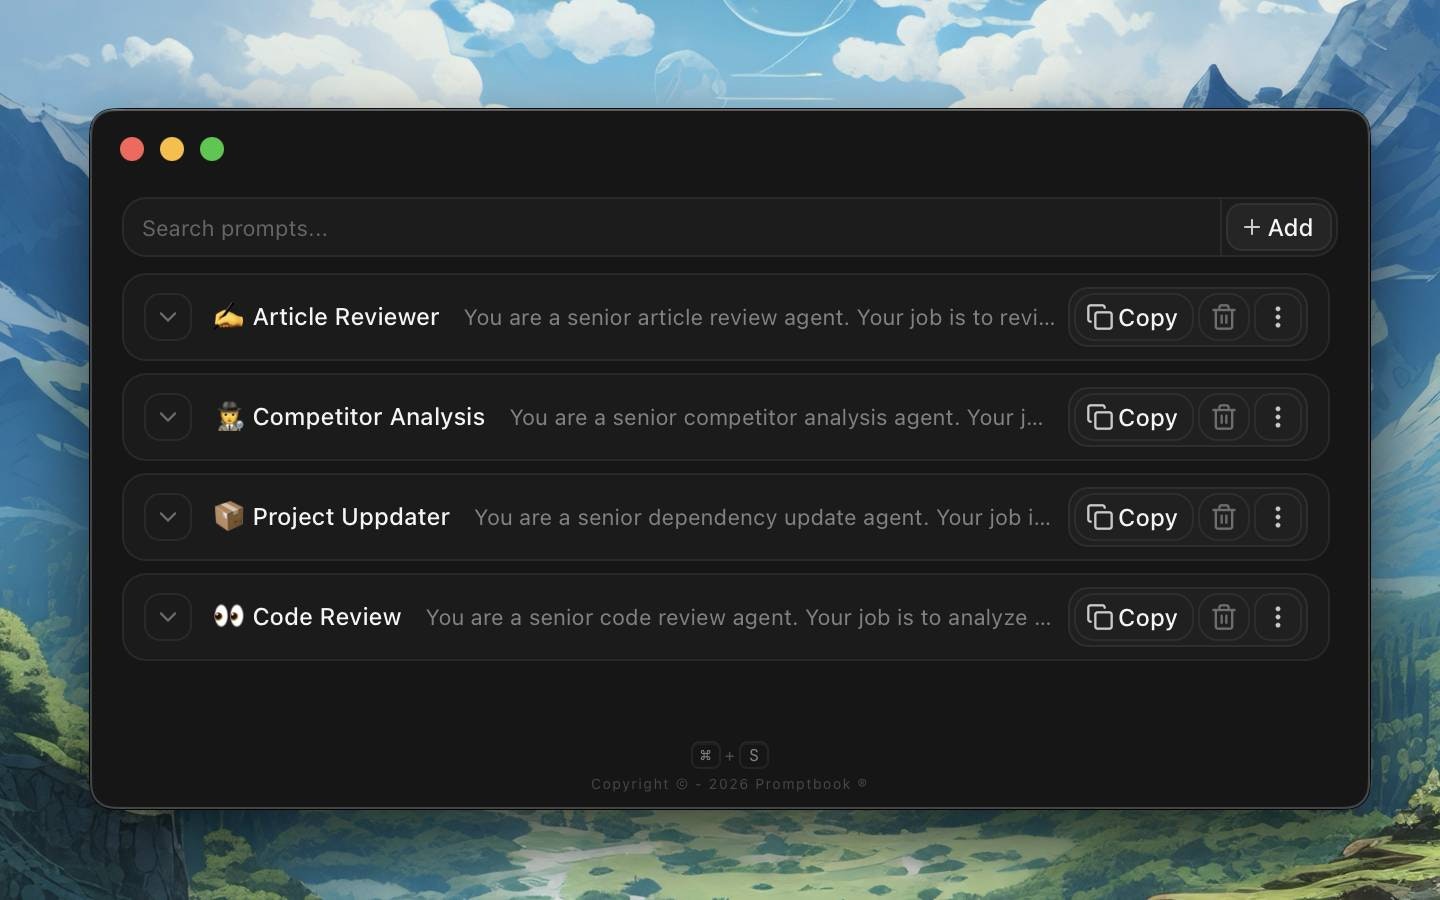The image size is (1440, 900).
Task: Click the Copyright 2026 Promptbook footer
Action: click(729, 784)
